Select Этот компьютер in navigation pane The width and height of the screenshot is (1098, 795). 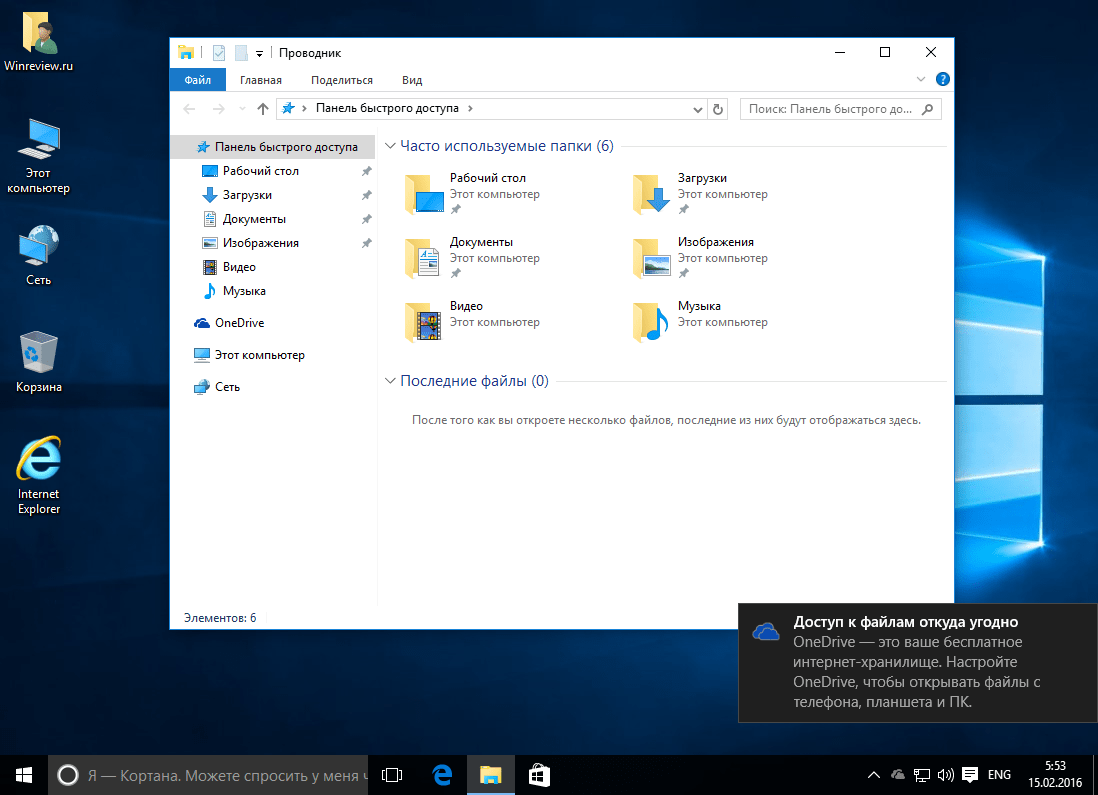(x=259, y=355)
